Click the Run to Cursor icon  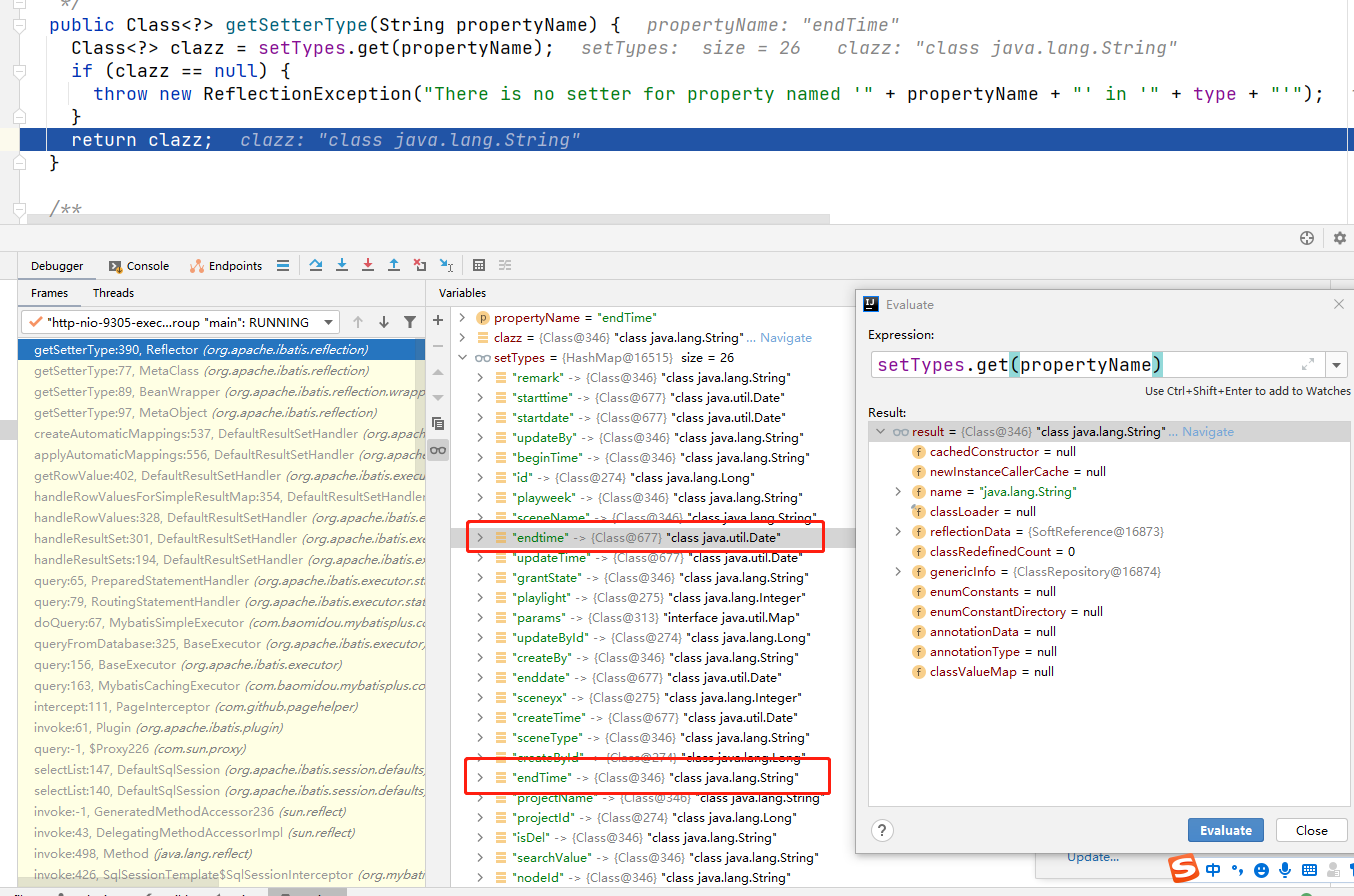click(x=446, y=265)
